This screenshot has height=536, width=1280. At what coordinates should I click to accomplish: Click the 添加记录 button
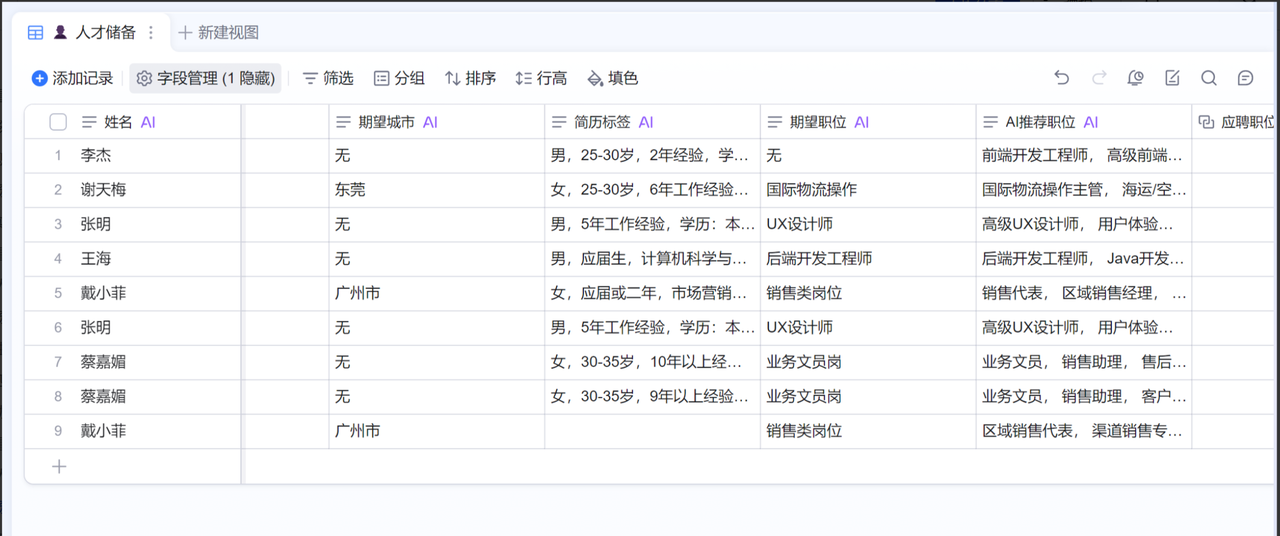tap(72, 78)
